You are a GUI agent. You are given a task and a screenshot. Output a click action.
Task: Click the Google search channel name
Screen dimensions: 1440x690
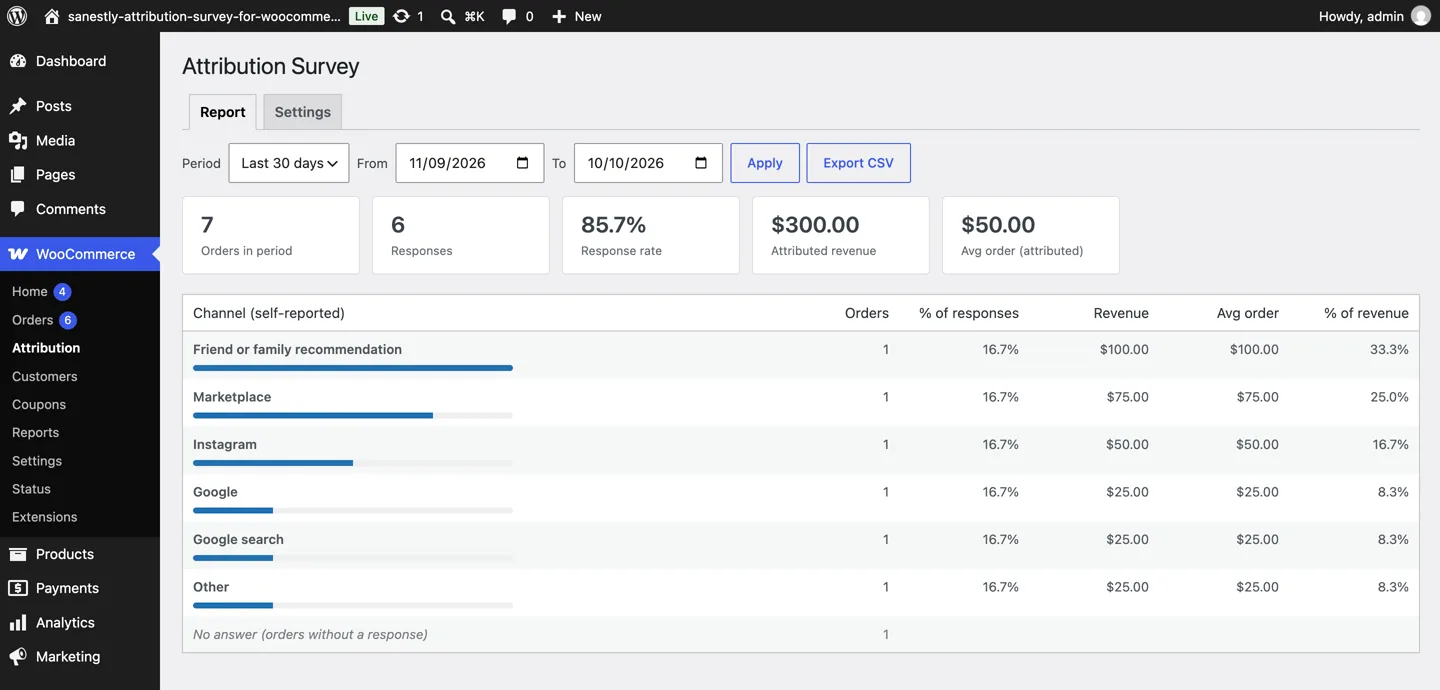click(x=238, y=539)
